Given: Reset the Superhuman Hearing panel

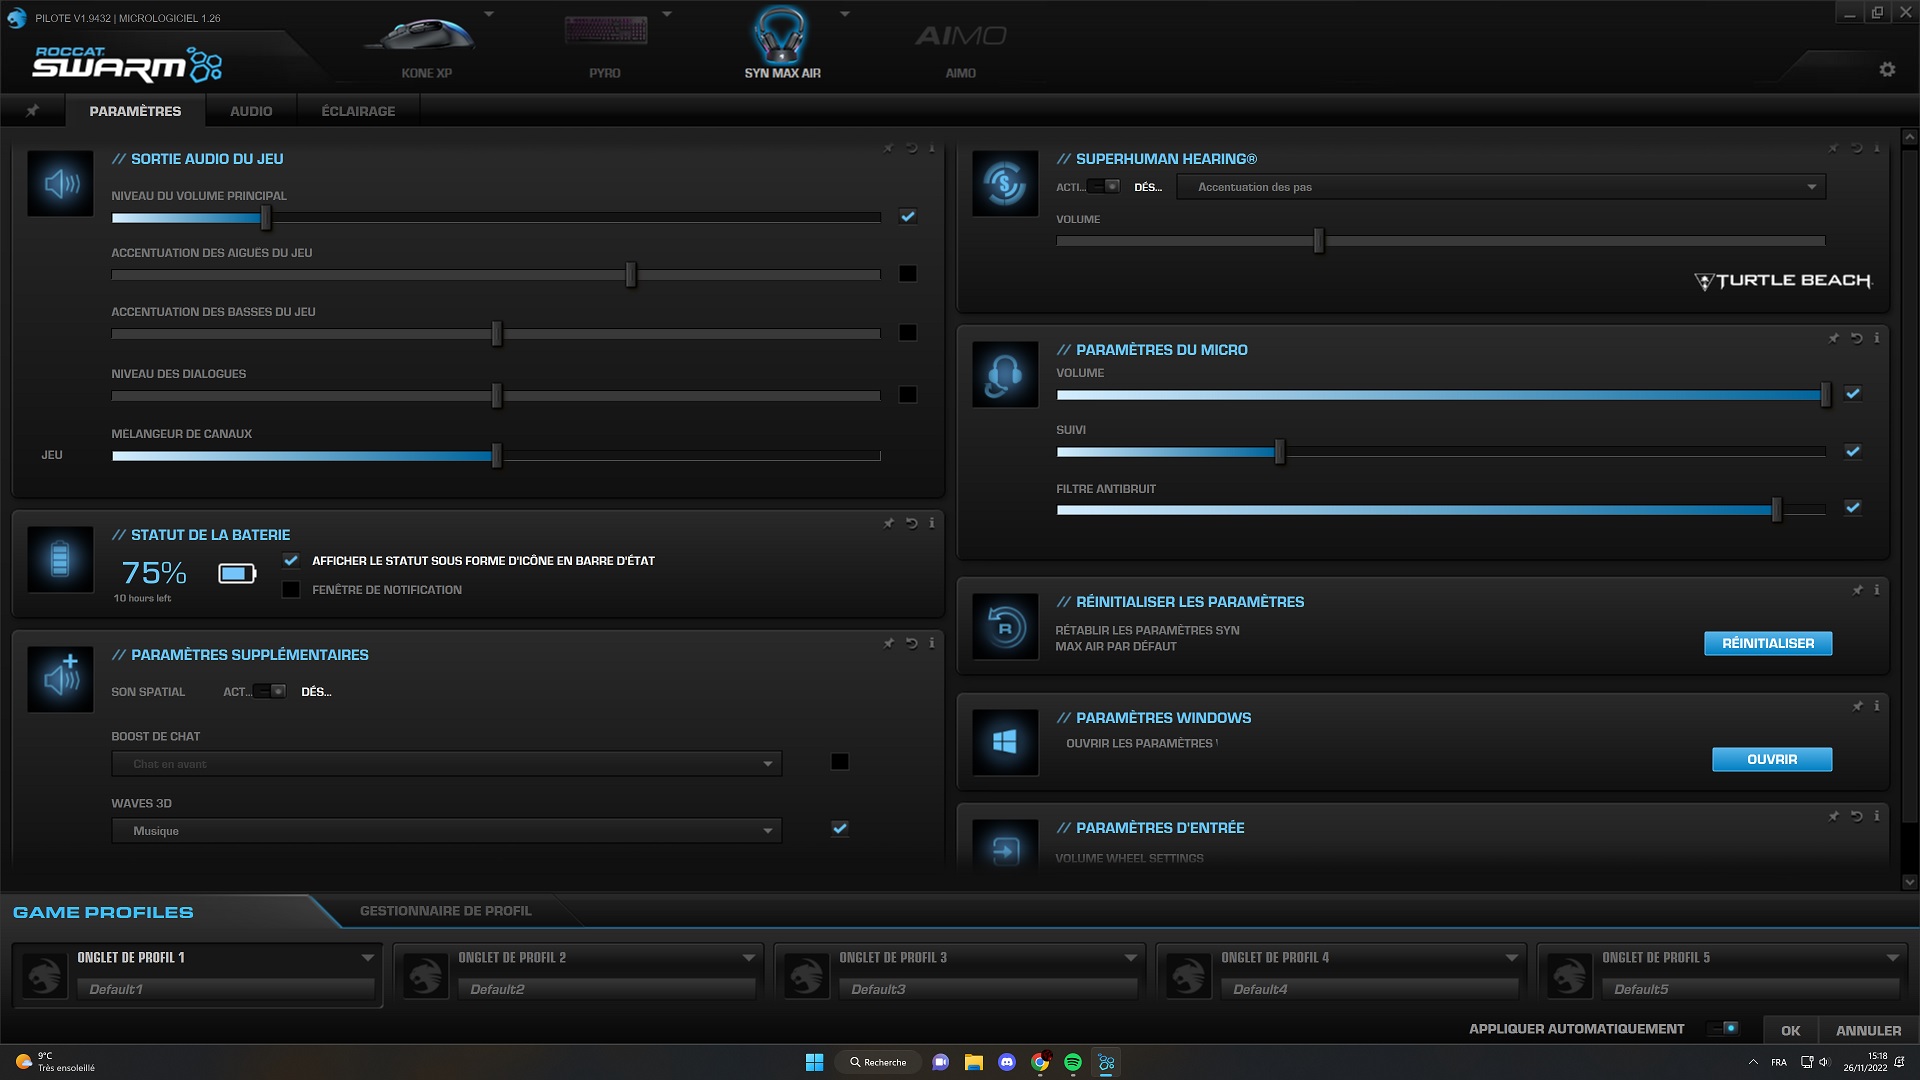Looking at the screenshot, I should (1856, 148).
